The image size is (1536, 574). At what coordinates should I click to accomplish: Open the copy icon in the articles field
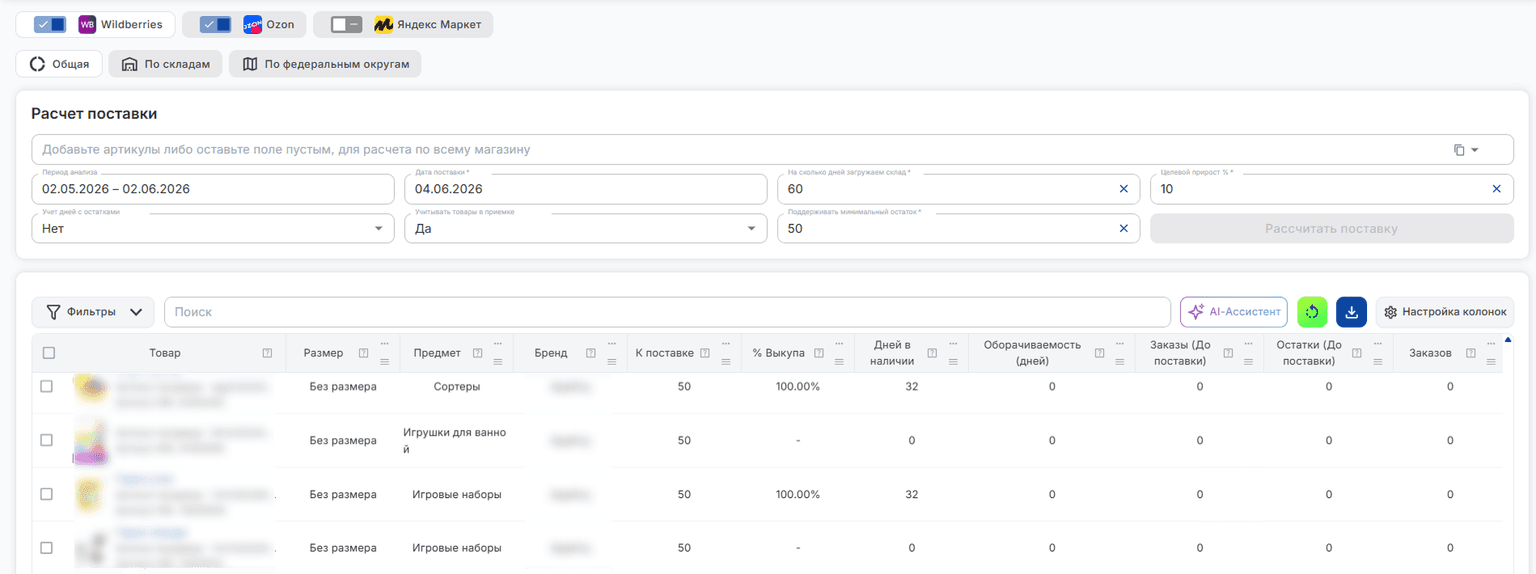1459,150
